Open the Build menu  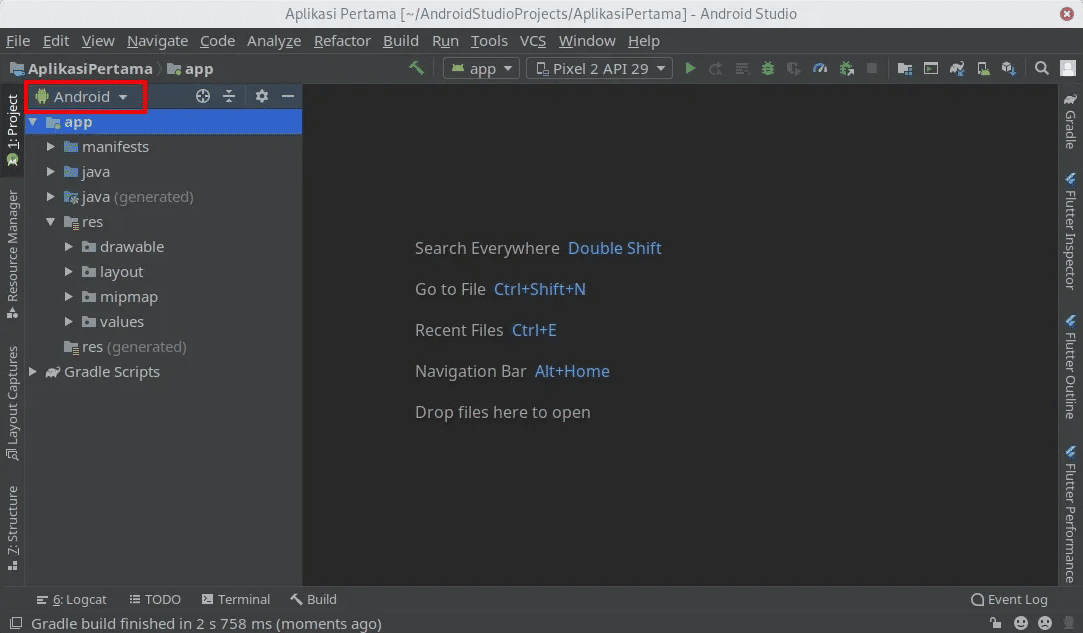click(401, 41)
